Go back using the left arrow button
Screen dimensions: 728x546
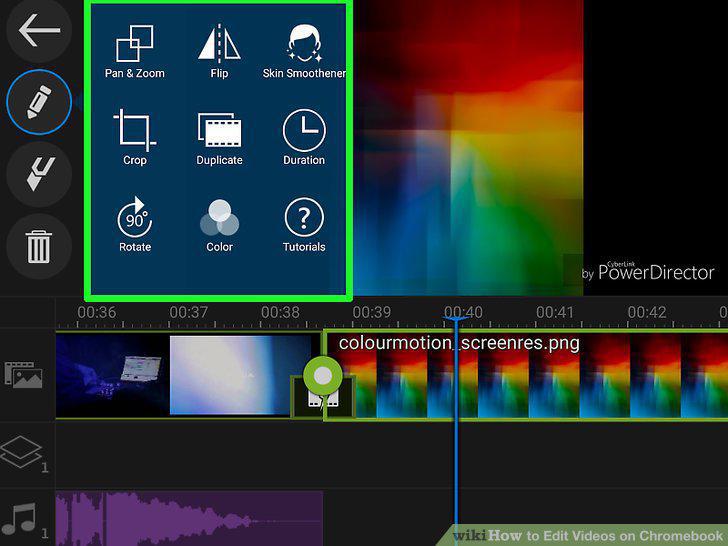tap(39, 30)
